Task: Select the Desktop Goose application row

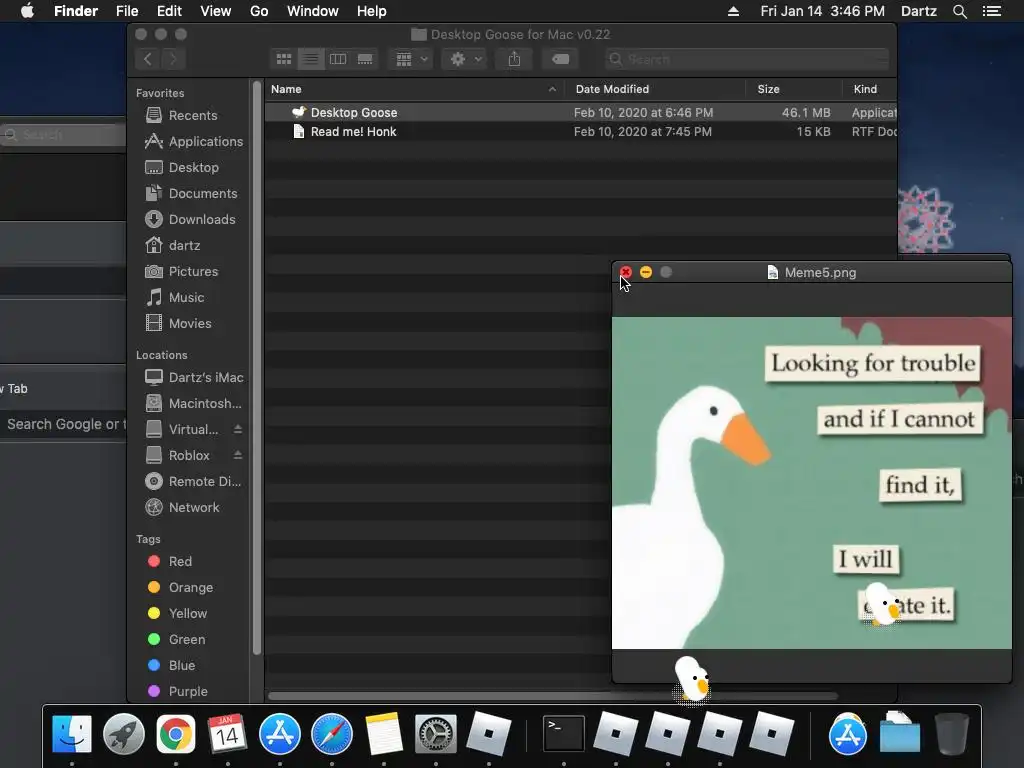Action: (581, 112)
